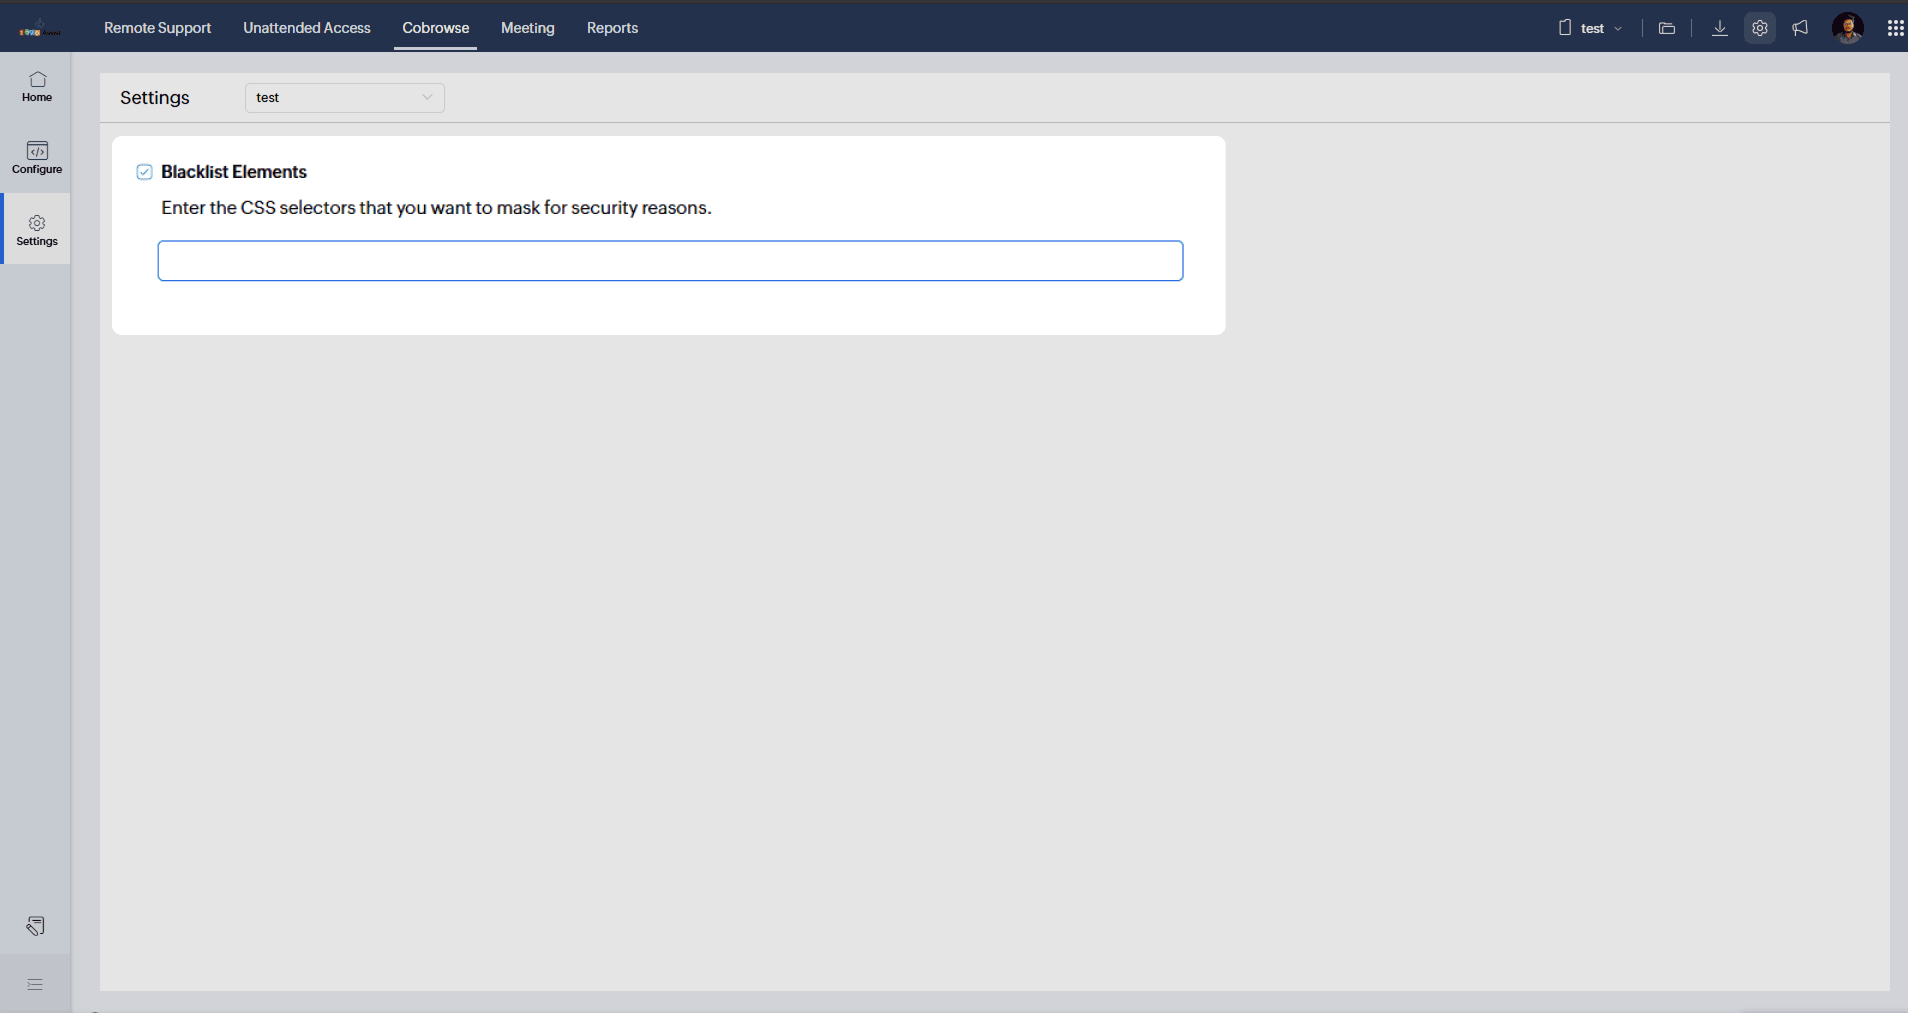Open the test department dropdown in header

click(x=1591, y=28)
